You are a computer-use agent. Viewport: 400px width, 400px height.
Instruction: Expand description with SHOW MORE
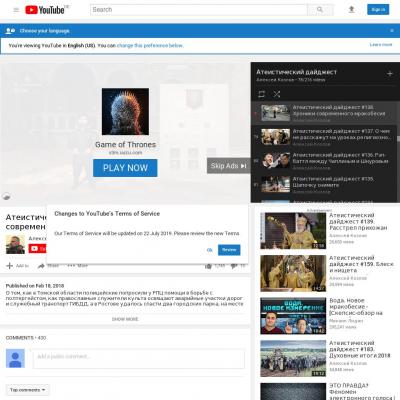[x=125, y=319]
